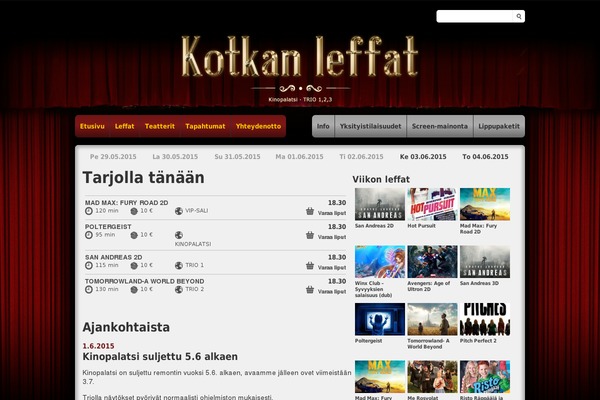Click San Andreas 3D title under poster
Screen dimensions: 600x400
tap(479, 283)
